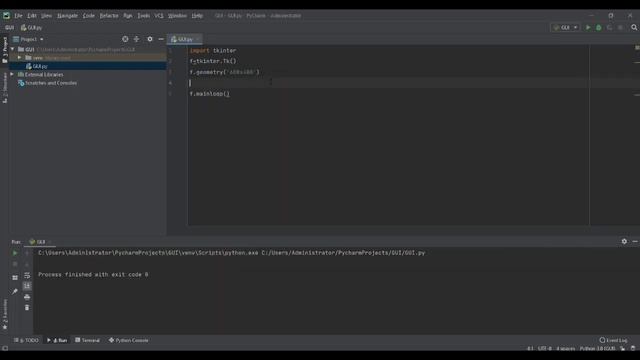Open the Tools menu

pyautogui.click(x=143, y=16)
